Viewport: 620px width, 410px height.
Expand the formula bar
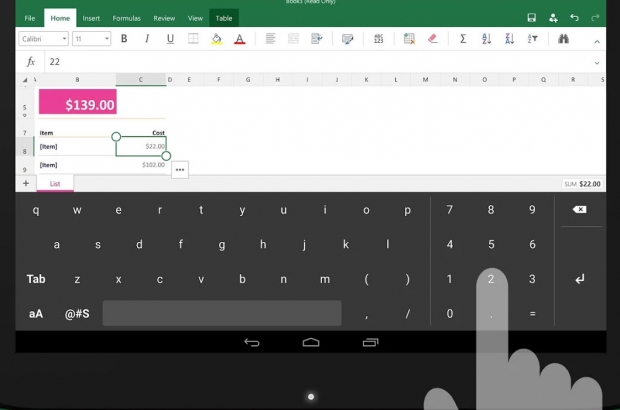coord(597,62)
